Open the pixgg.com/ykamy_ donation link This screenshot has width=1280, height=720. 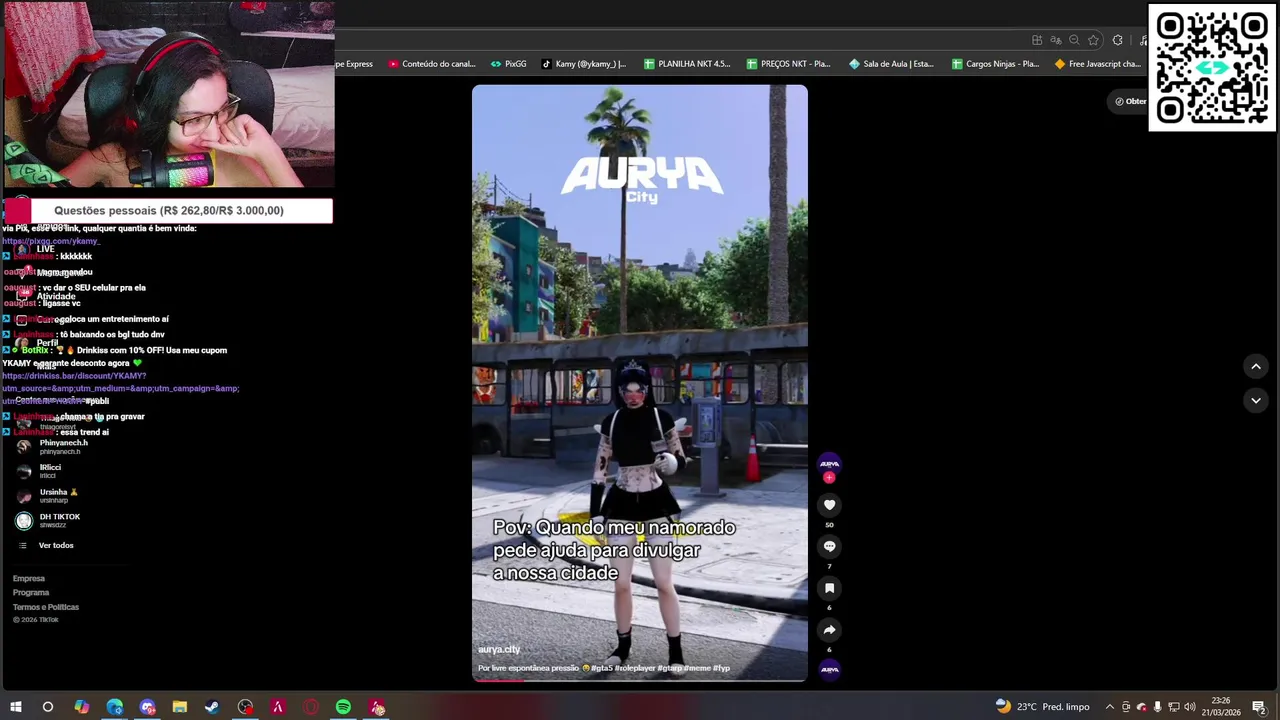coord(51,241)
